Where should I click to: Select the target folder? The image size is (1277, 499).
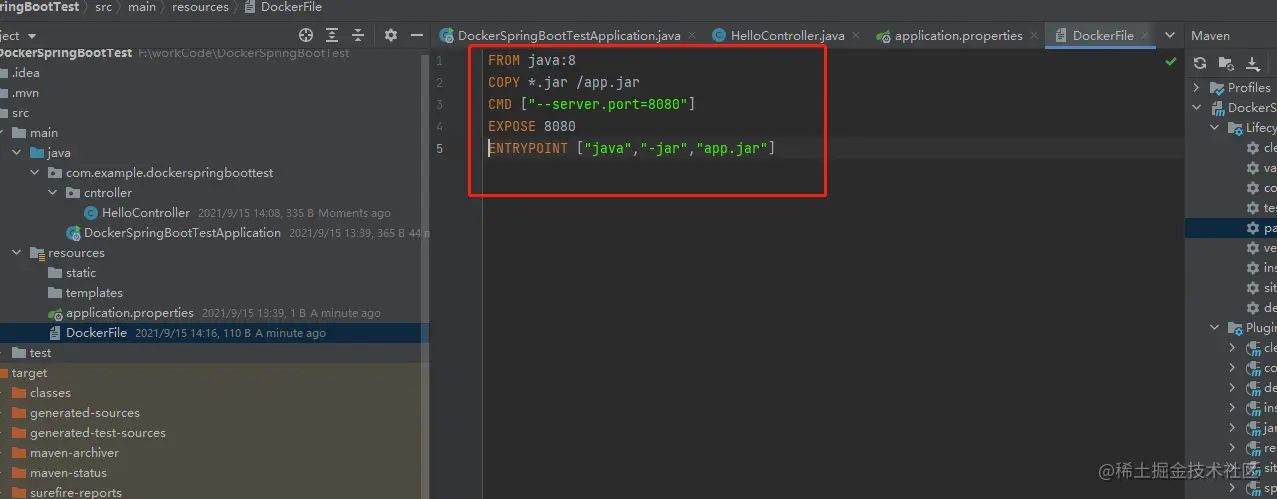[29, 373]
